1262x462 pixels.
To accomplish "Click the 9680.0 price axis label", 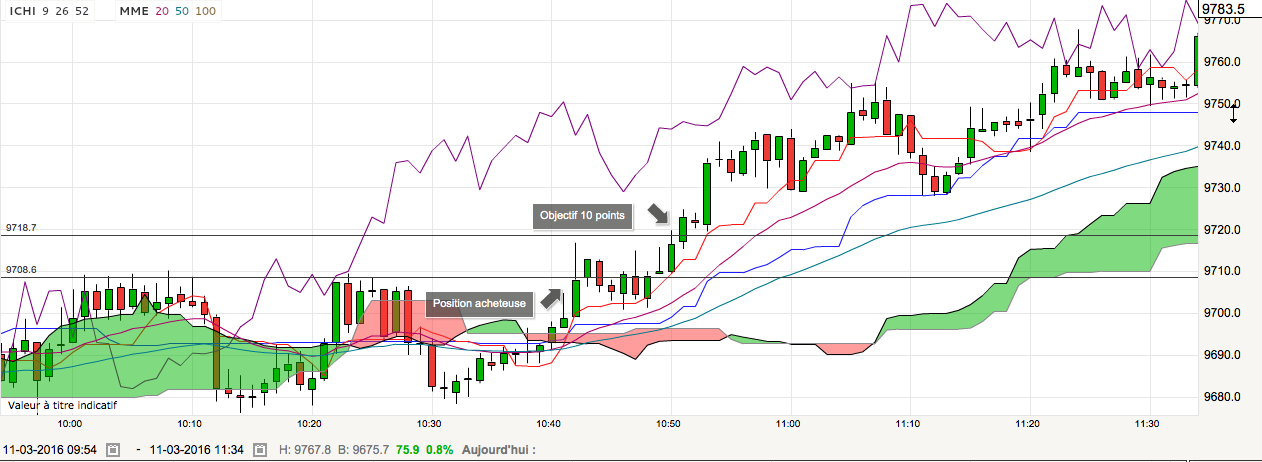I will click(1222, 397).
